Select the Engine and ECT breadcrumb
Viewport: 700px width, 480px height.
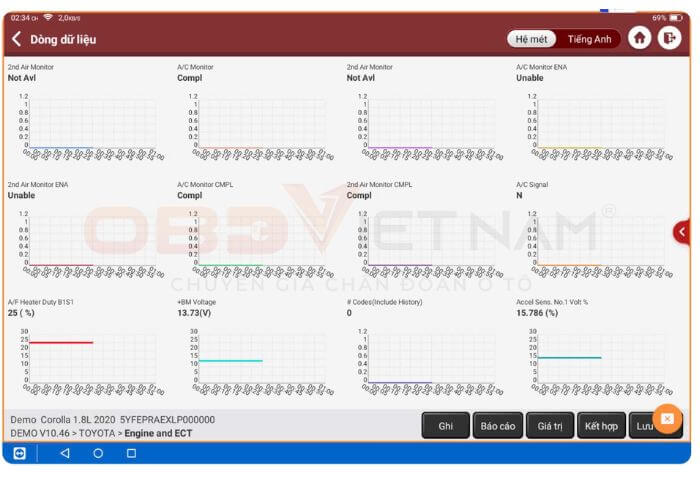[x=158, y=433]
